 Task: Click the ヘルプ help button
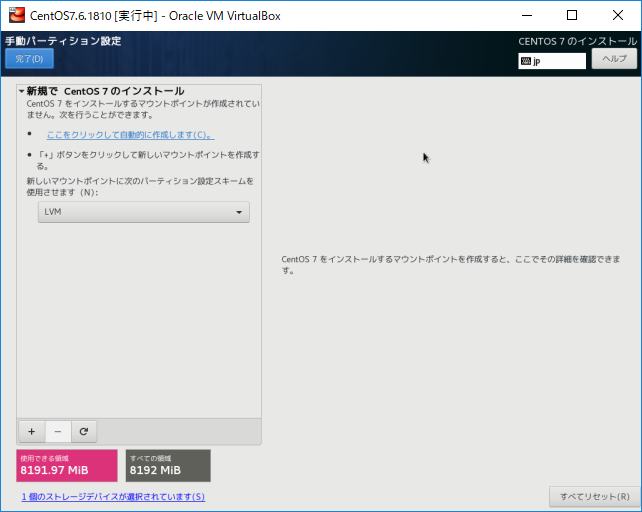(614, 59)
